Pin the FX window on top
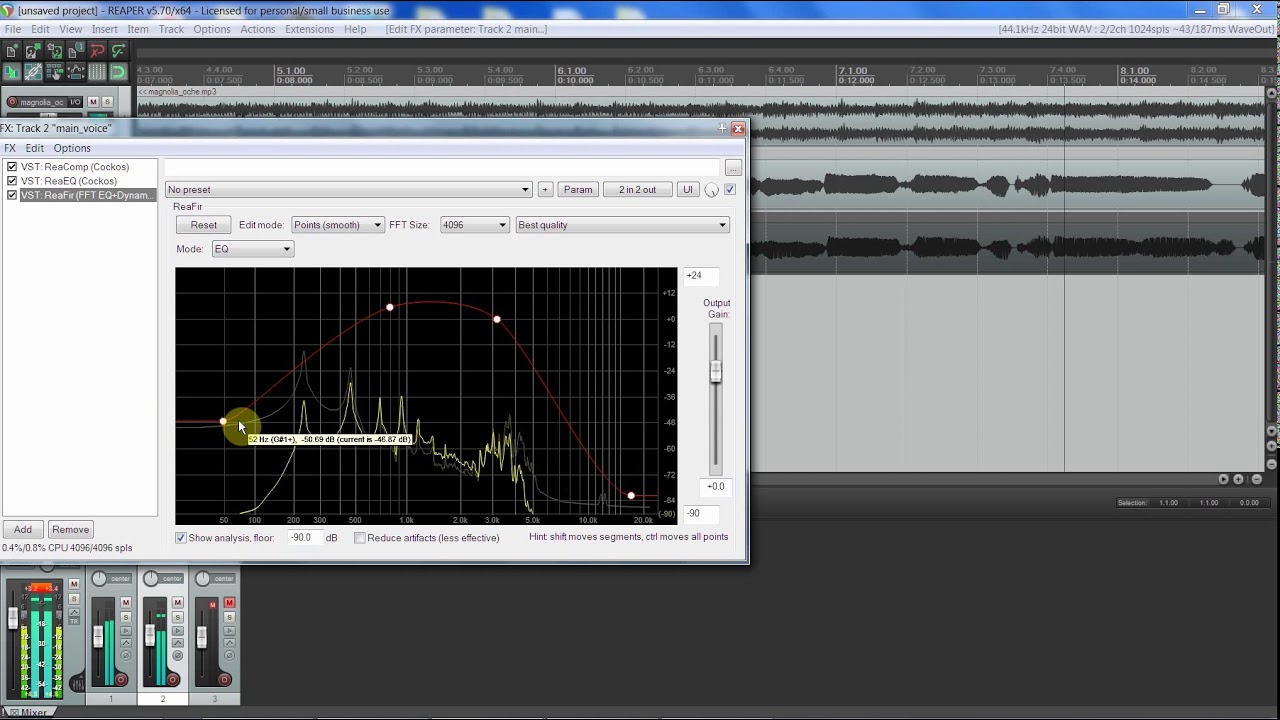The width and height of the screenshot is (1280, 720). pyautogui.click(x=722, y=128)
